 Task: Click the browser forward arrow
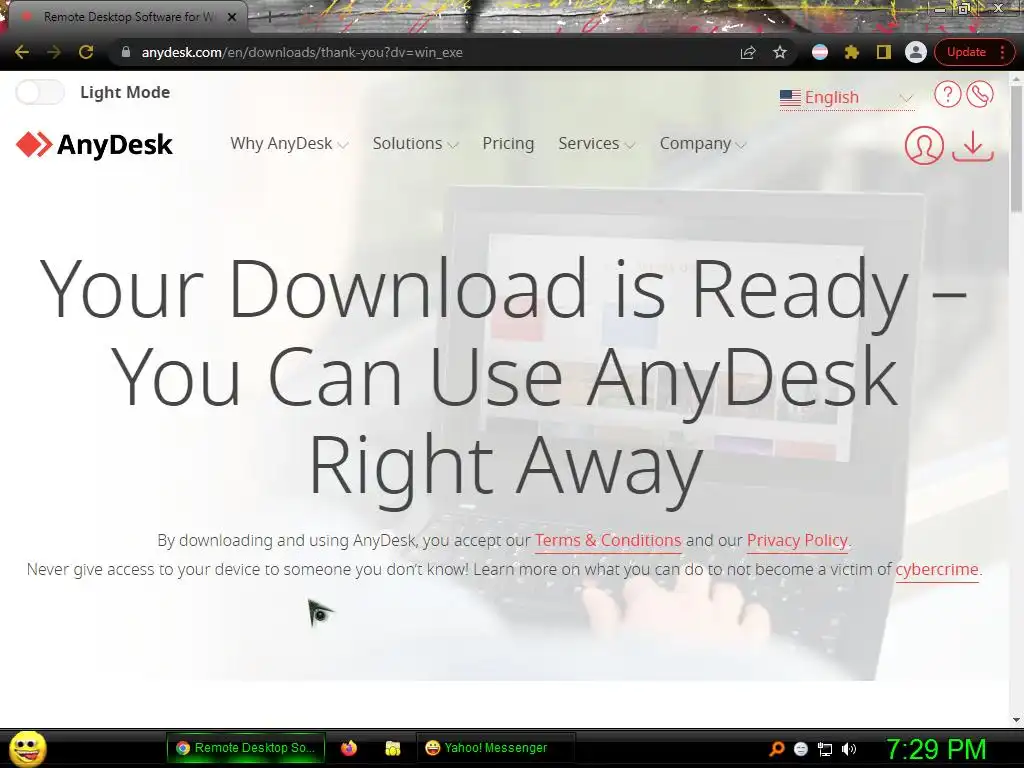[x=54, y=52]
